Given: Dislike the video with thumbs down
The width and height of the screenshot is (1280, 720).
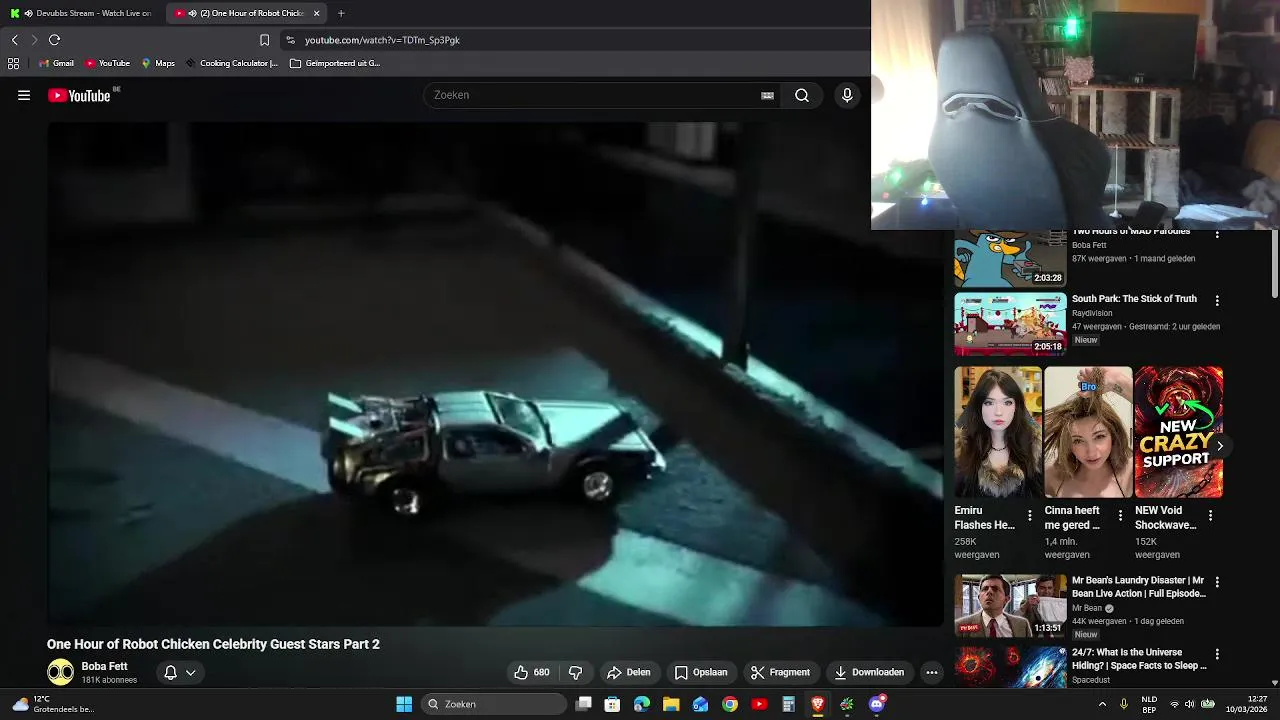Looking at the screenshot, I should (x=575, y=672).
